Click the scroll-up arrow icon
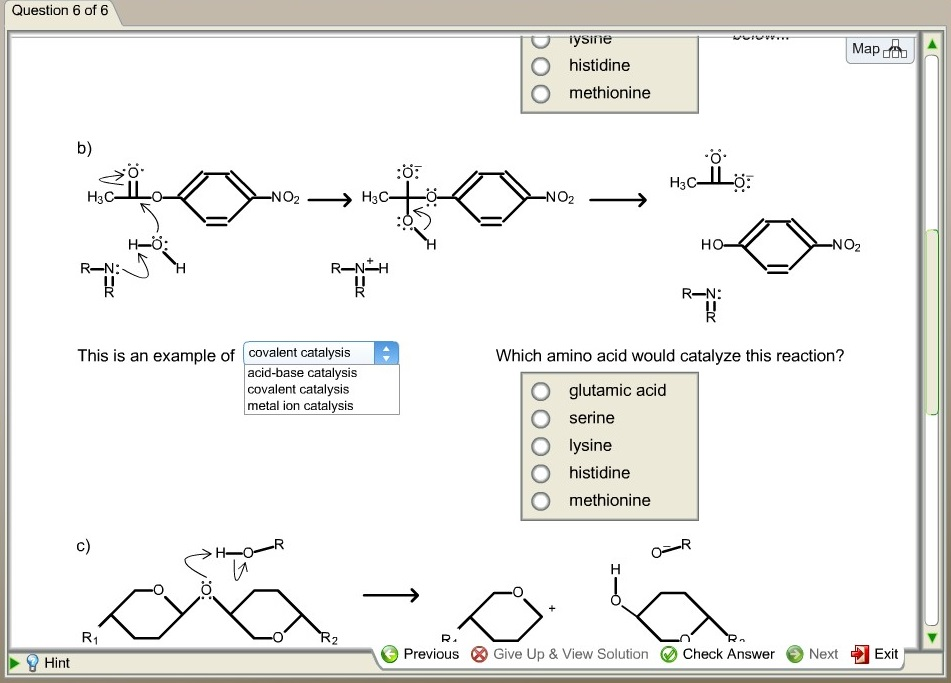The height and width of the screenshot is (683, 951). [x=934, y=43]
